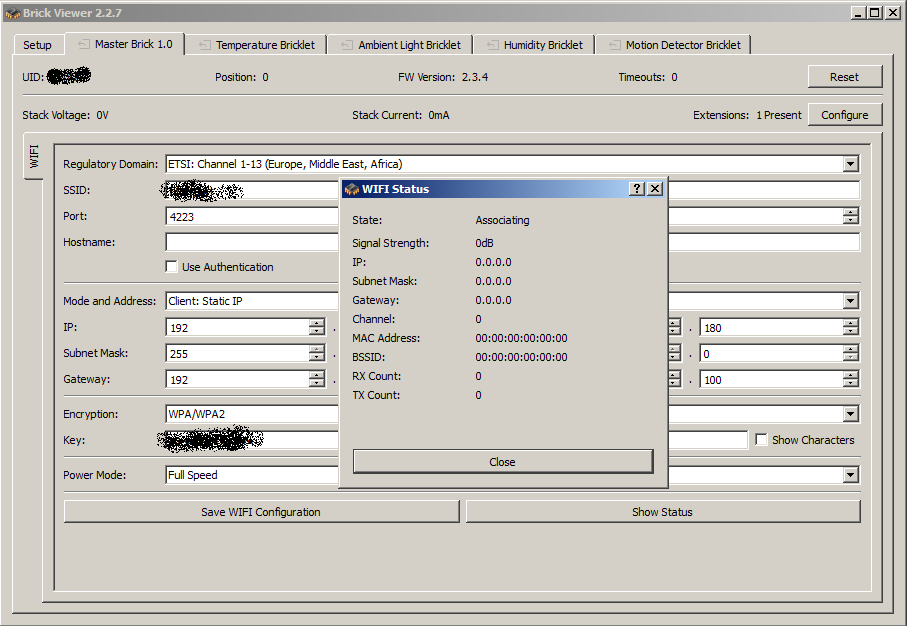
Task: Click the Associating state value
Action: click(502, 220)
